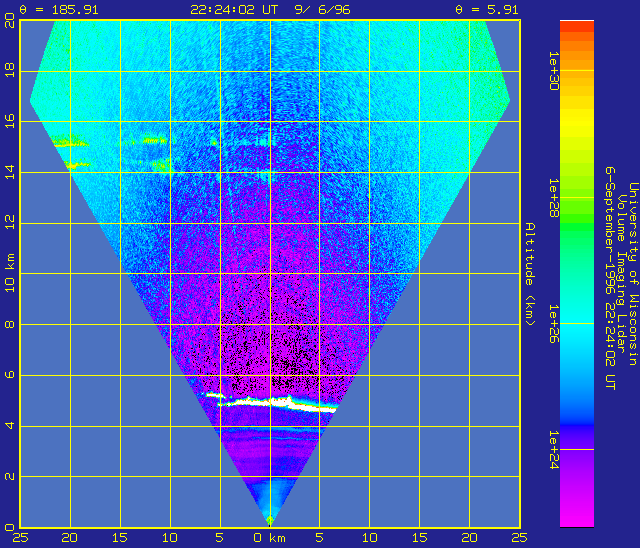Click the θ = 5.91 angle label
This screenshot has width=640, height=548.
(x=487, y=9)
